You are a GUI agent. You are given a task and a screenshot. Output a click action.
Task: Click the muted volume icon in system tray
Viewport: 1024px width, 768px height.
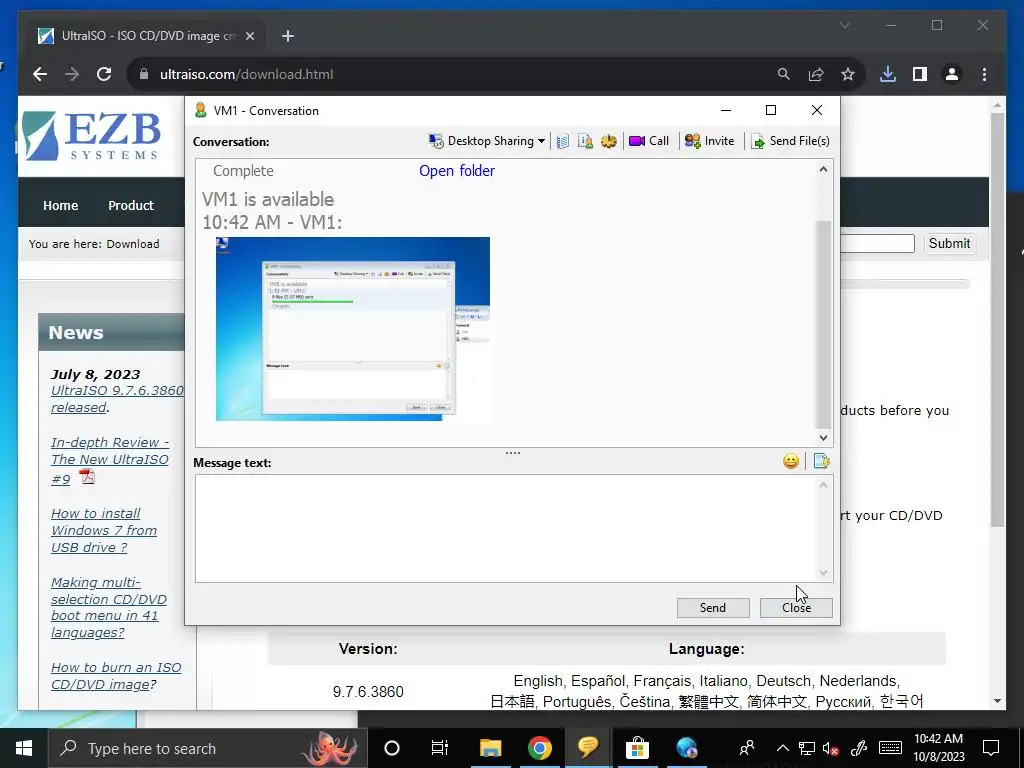[831, 748]
